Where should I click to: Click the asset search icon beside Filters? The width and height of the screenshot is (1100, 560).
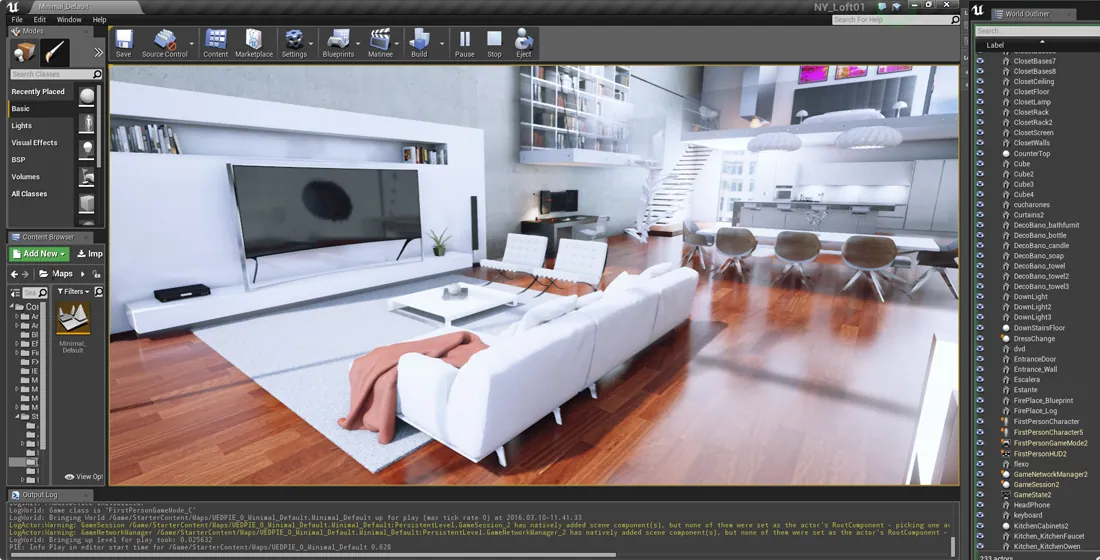tap(99, 291)
